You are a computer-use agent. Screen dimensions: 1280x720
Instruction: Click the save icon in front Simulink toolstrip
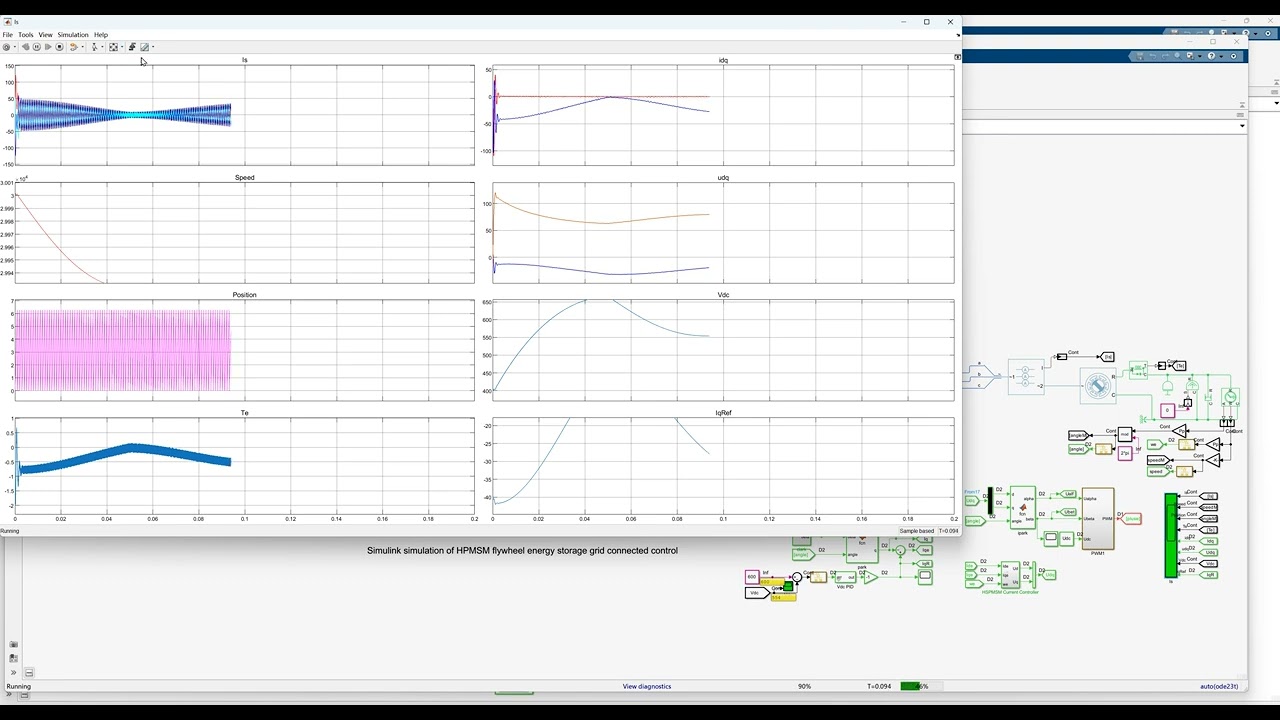pos(1140,56)
